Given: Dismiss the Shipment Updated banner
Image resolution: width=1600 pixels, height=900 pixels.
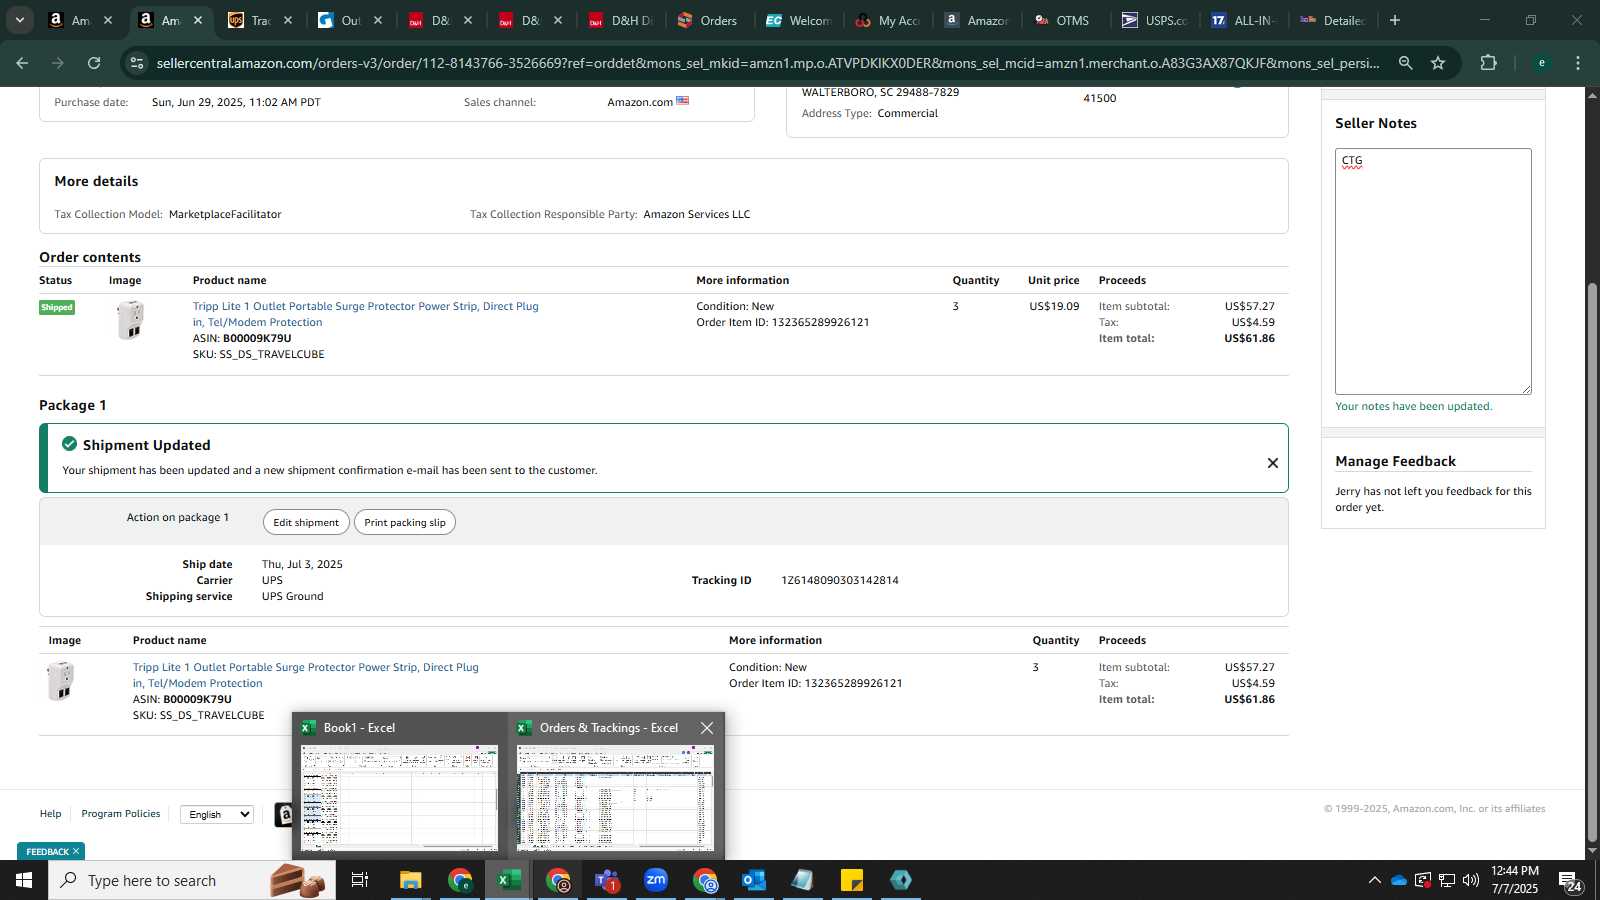Looking at the screenshot, I should click(x=1273, y=463).
